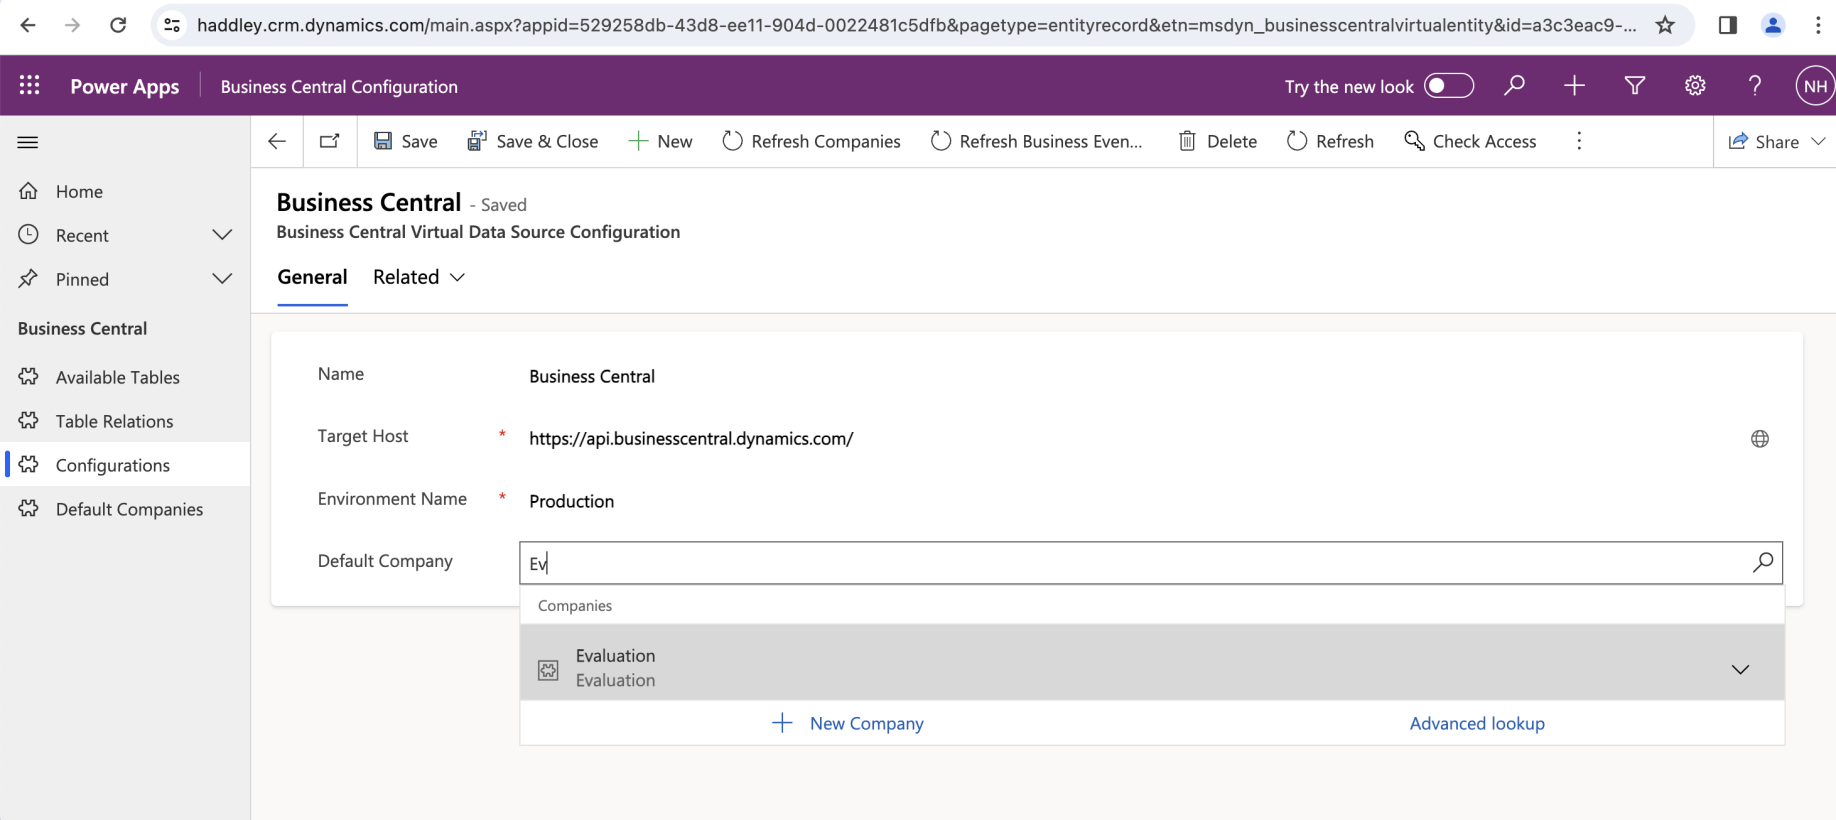Open the Power Apps app launcher grid
Image resolution: width=1836 pixels, height=820 pixels.
tap(30, 86)
